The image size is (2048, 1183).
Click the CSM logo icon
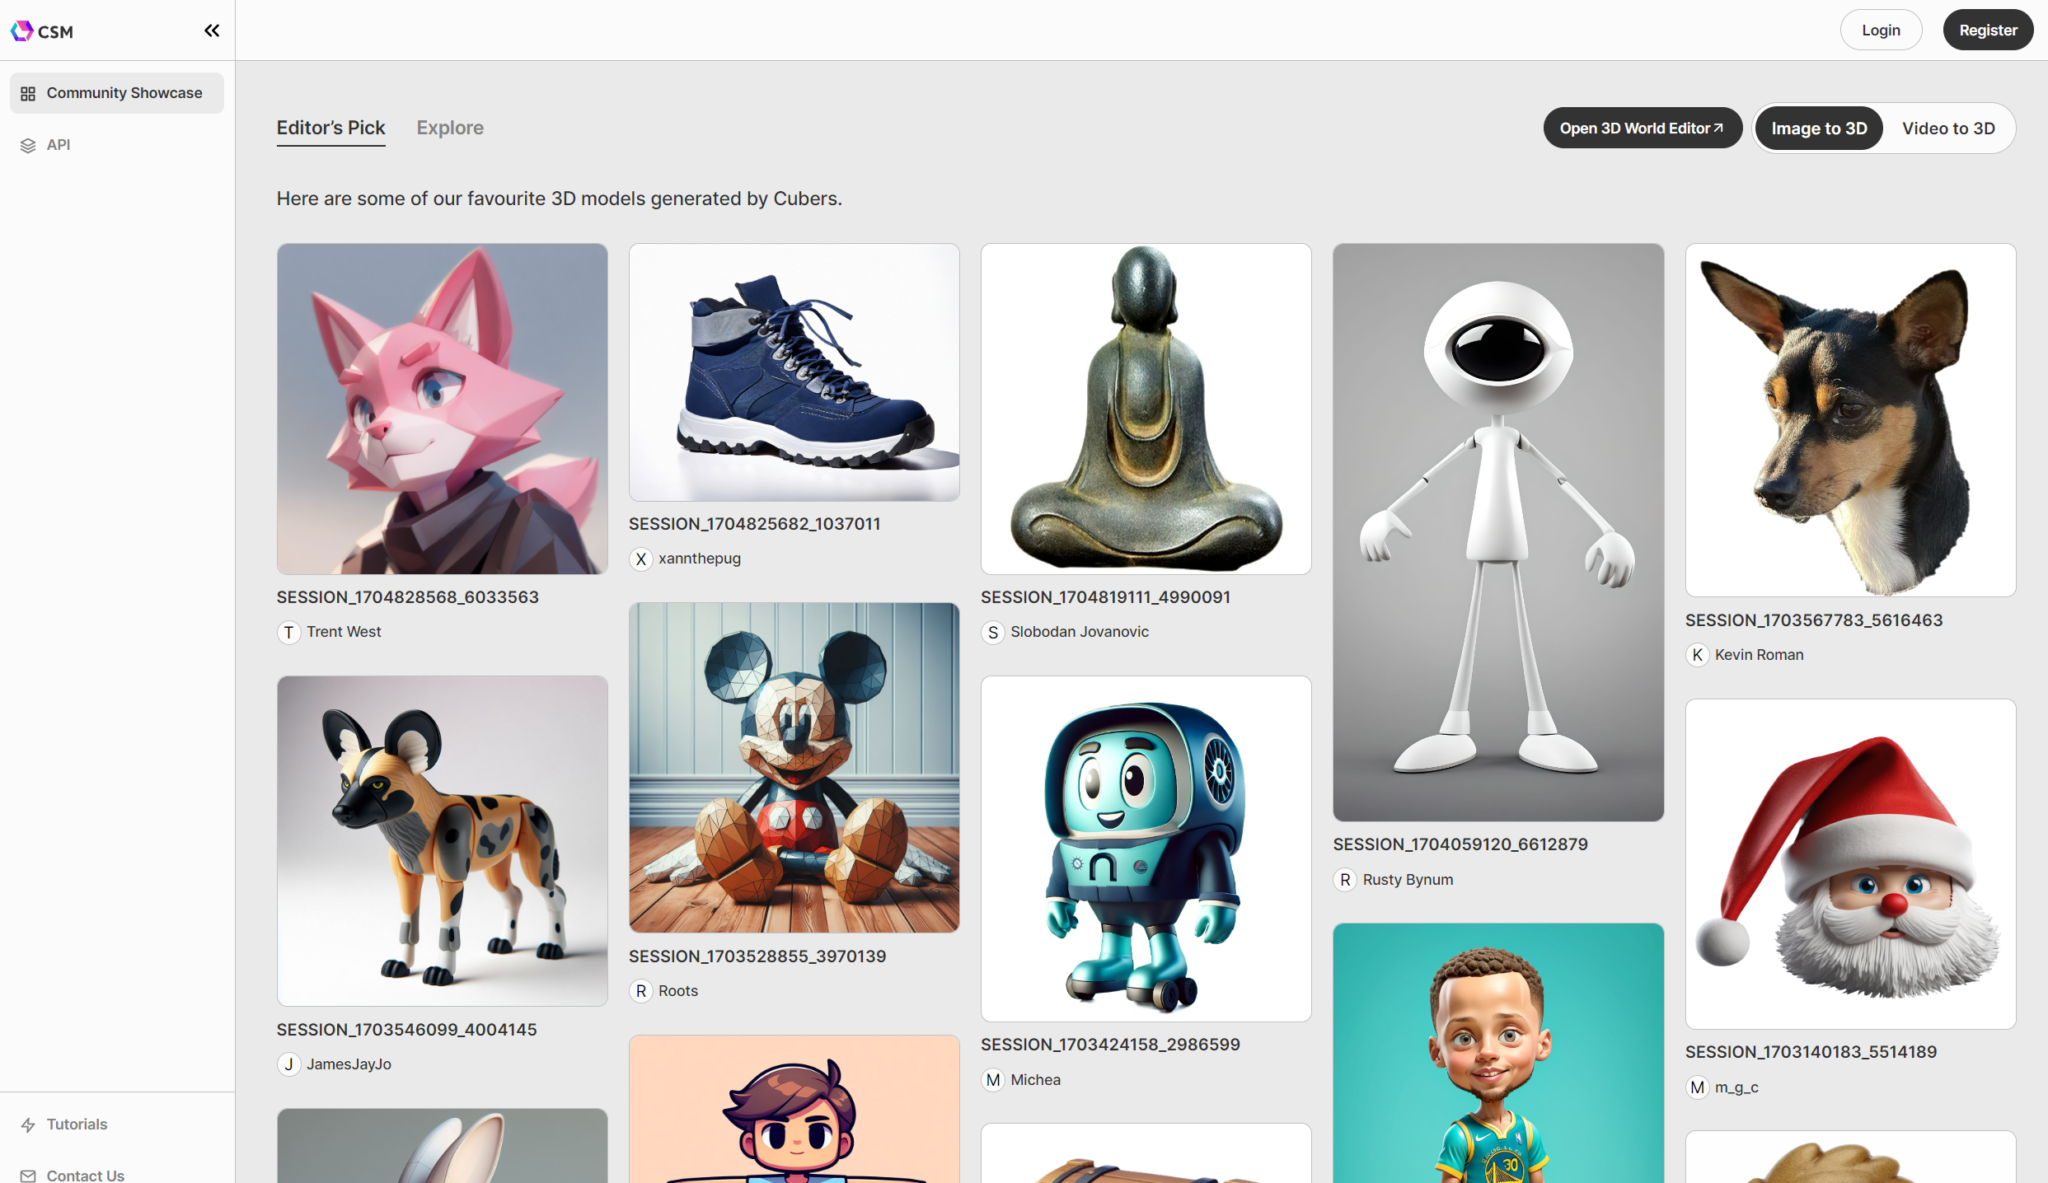coord(22,31)
